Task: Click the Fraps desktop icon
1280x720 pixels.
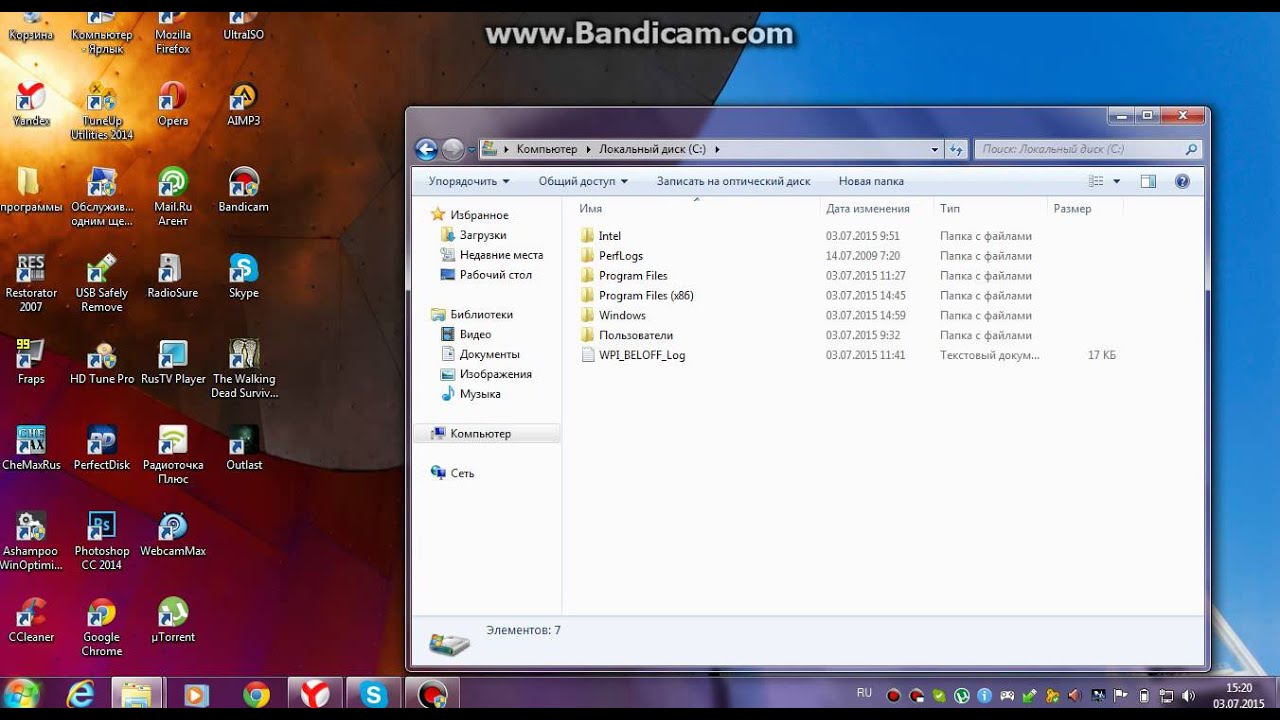Action: pos(30,363)
